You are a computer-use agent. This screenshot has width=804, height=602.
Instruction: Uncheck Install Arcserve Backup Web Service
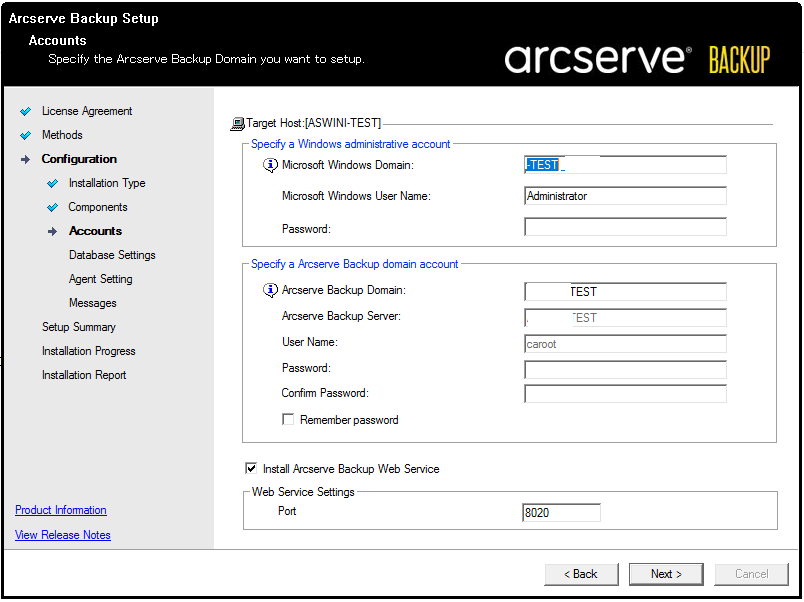[x=251, y=468]
